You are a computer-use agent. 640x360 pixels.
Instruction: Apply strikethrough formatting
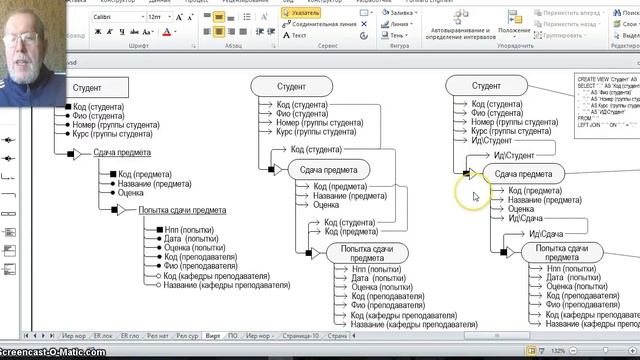(x=134, y=32)
